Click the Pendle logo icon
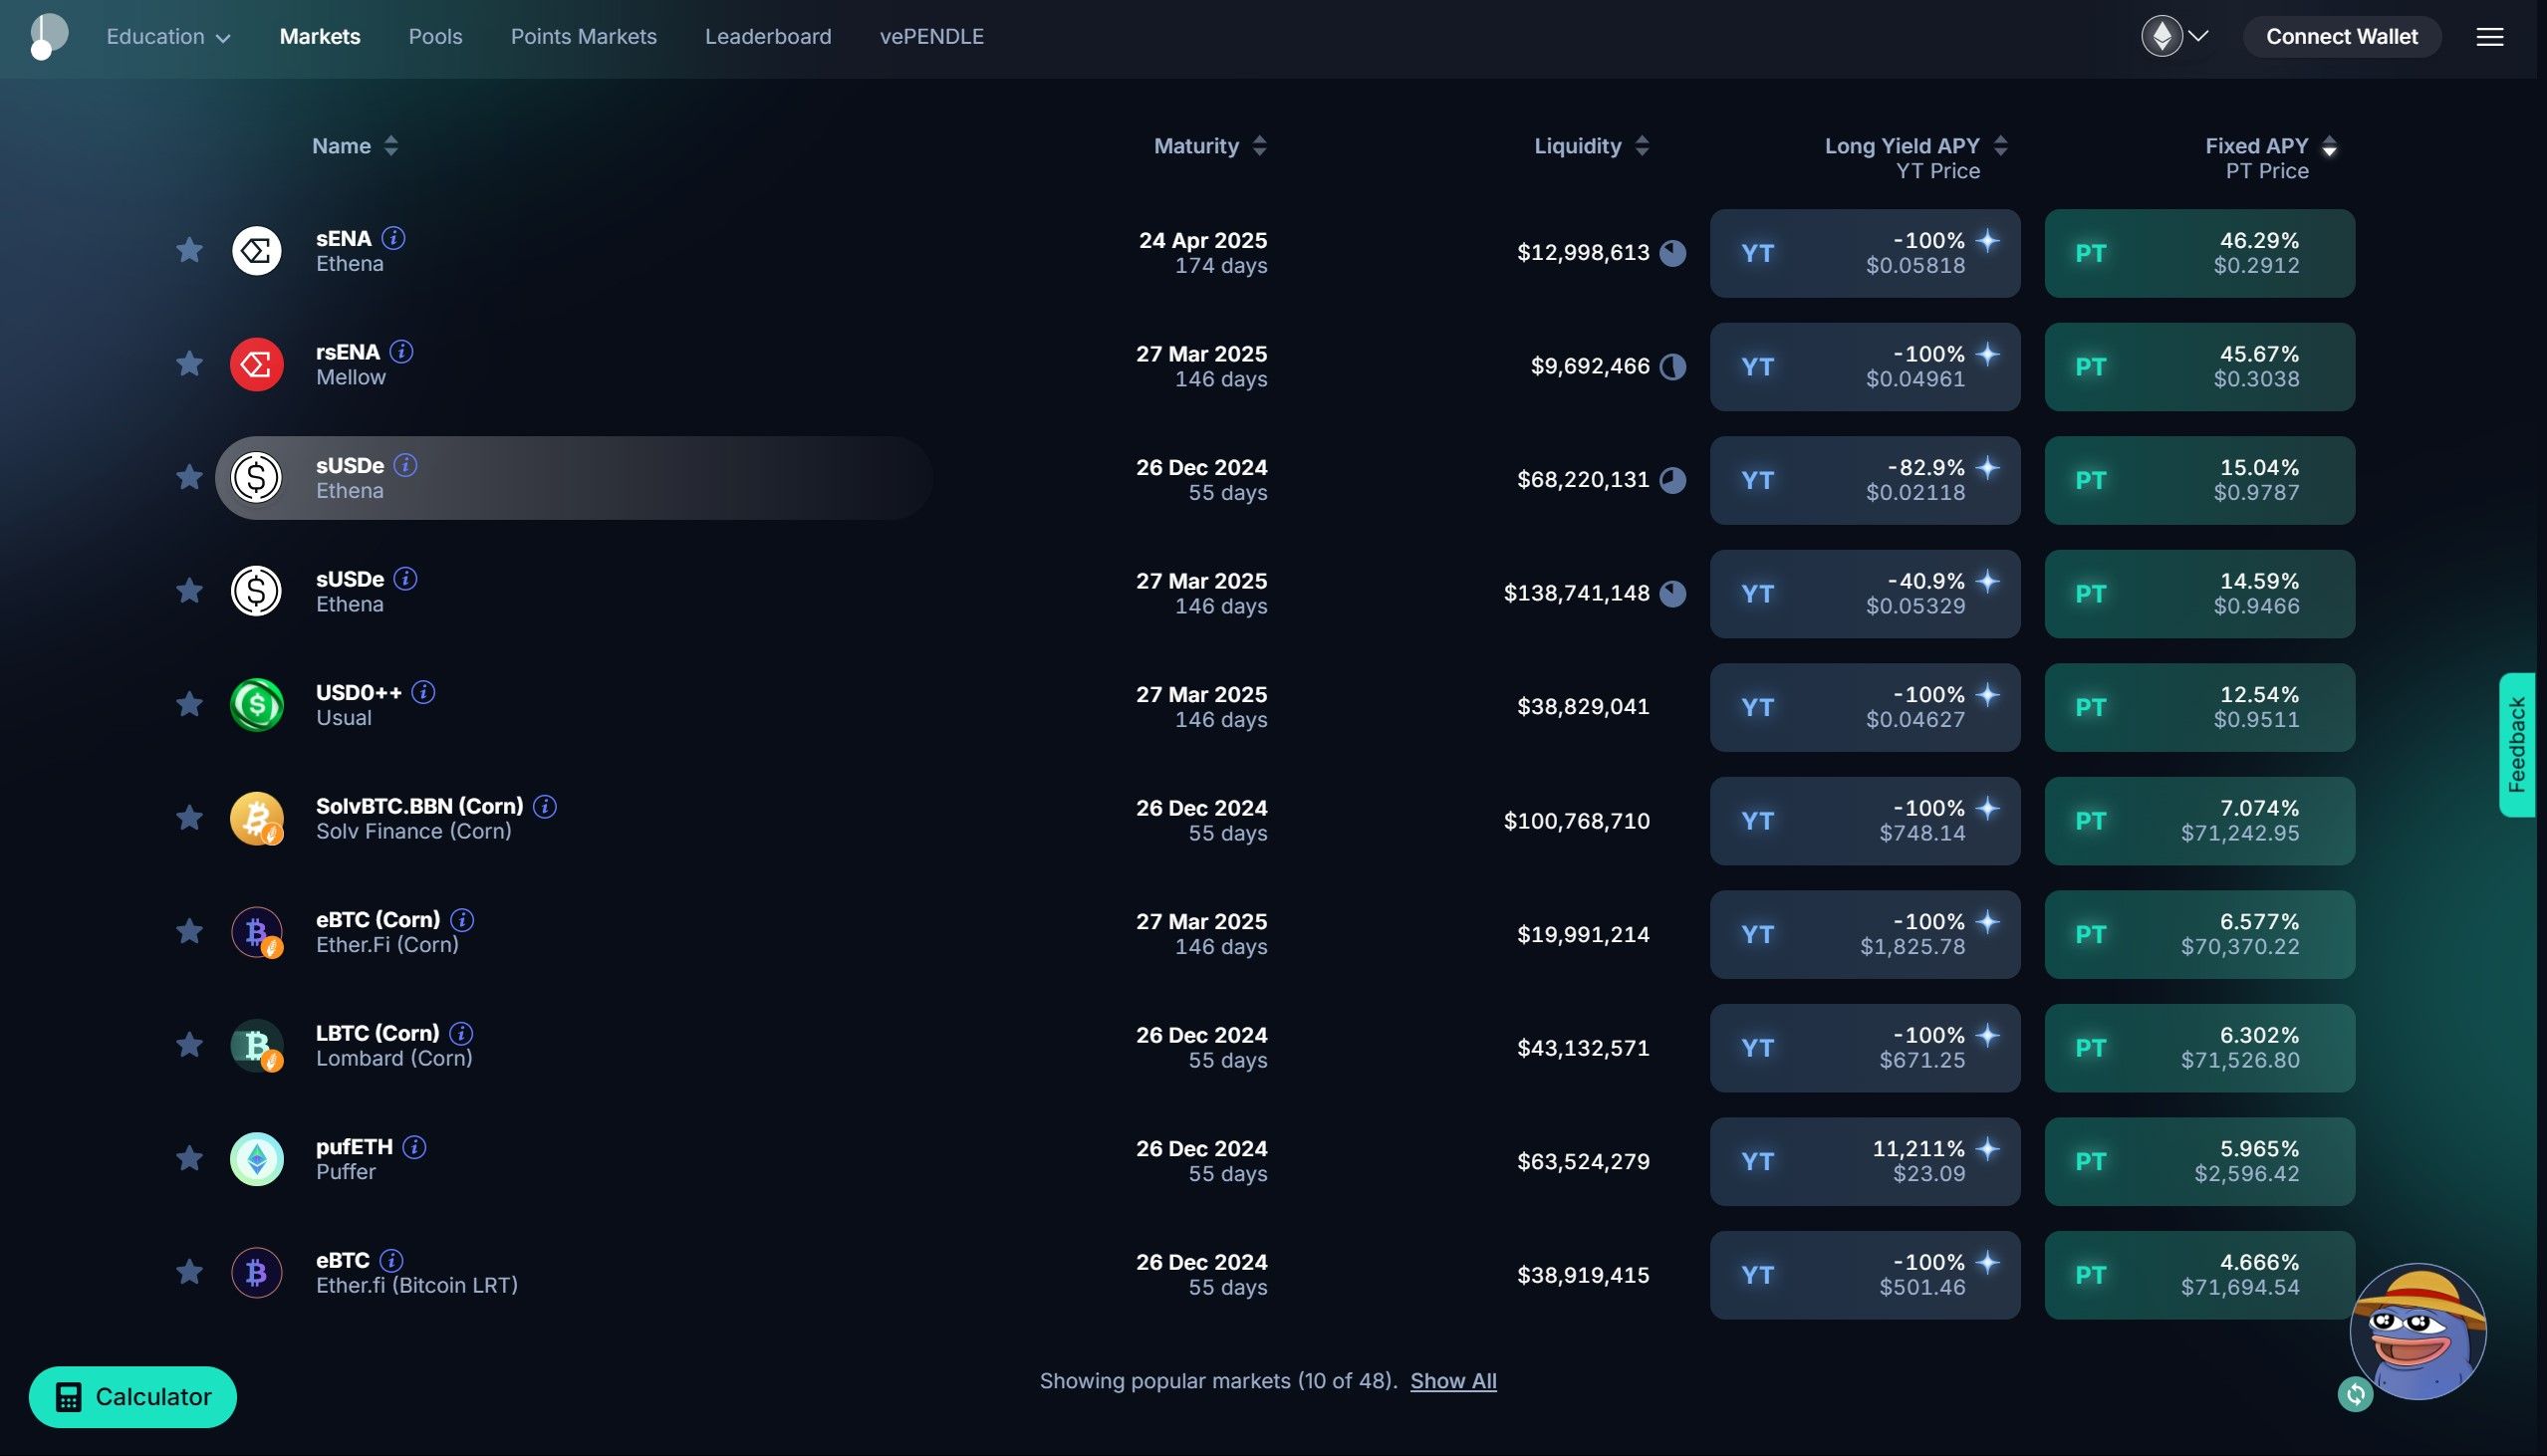 (48, 36)
